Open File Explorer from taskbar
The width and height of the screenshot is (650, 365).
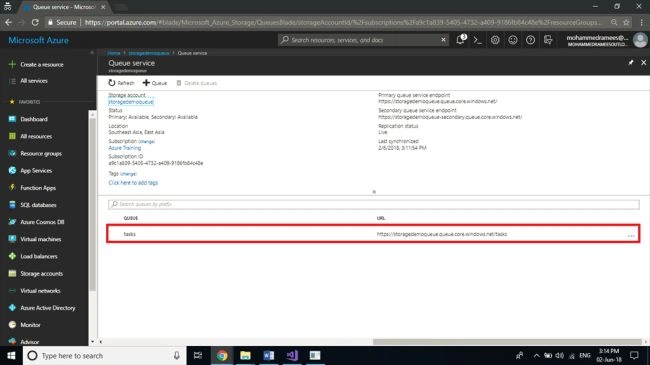coord(245,355)
